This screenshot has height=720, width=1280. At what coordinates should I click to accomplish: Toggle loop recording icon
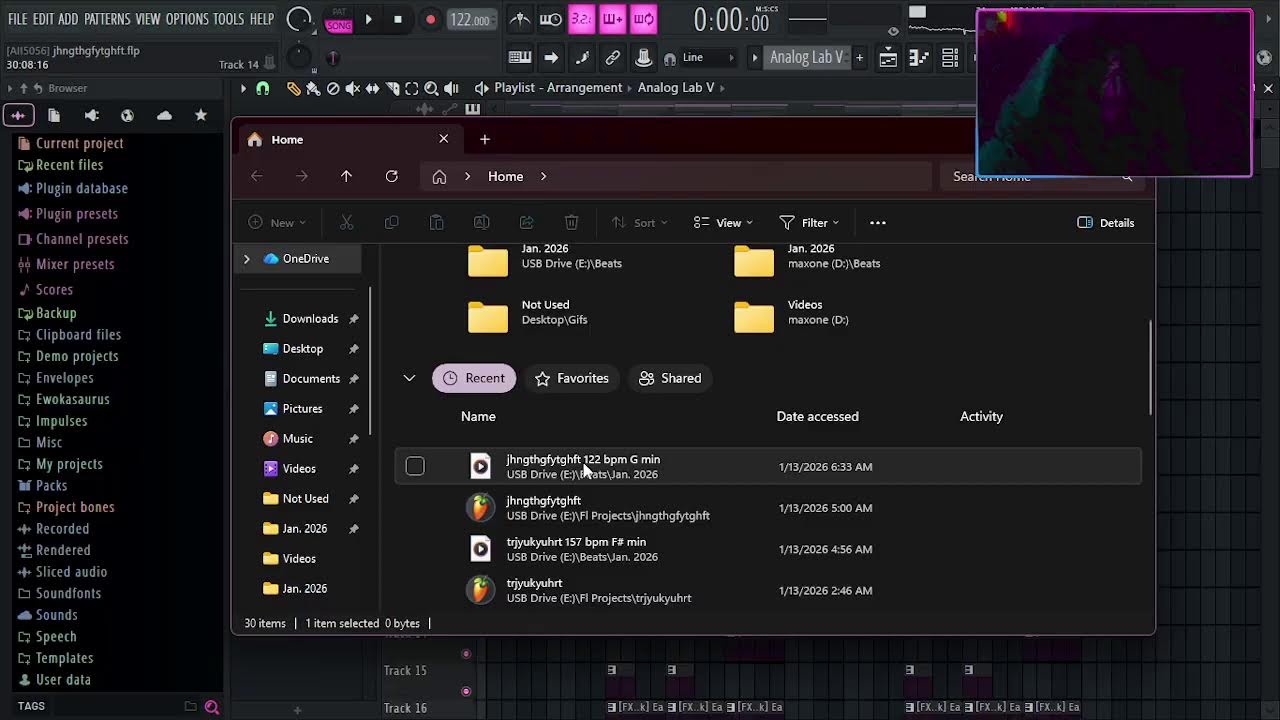click(644, 19)
